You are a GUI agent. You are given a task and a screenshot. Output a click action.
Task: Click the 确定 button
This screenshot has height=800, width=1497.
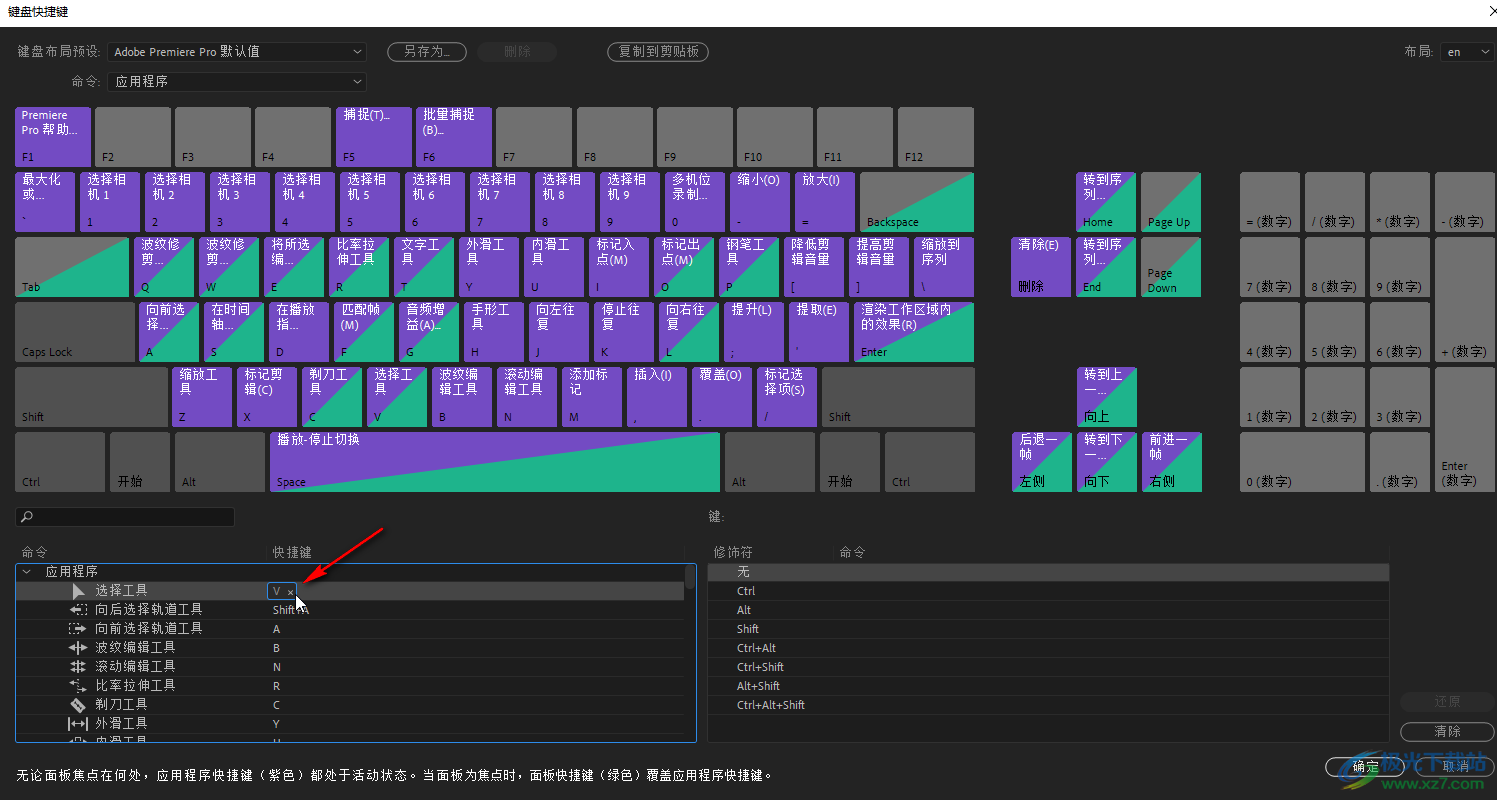point(1365,766)
